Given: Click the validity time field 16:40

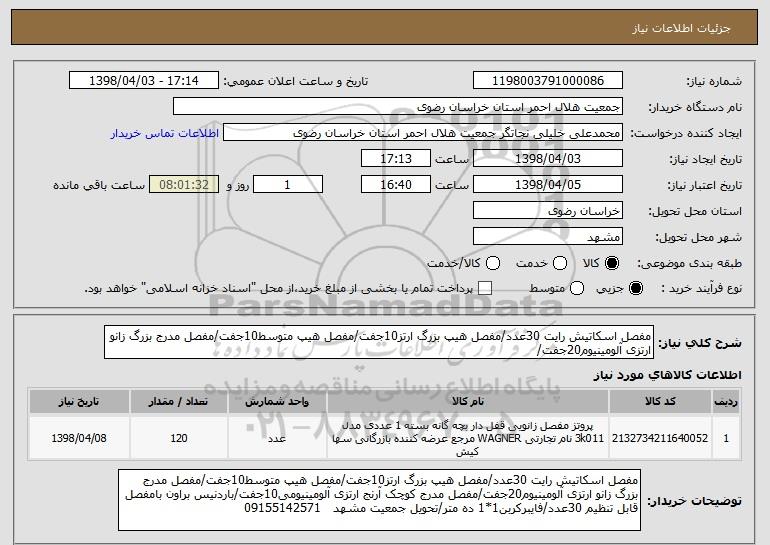Looking at the screenshot, I should pos(396,185).
